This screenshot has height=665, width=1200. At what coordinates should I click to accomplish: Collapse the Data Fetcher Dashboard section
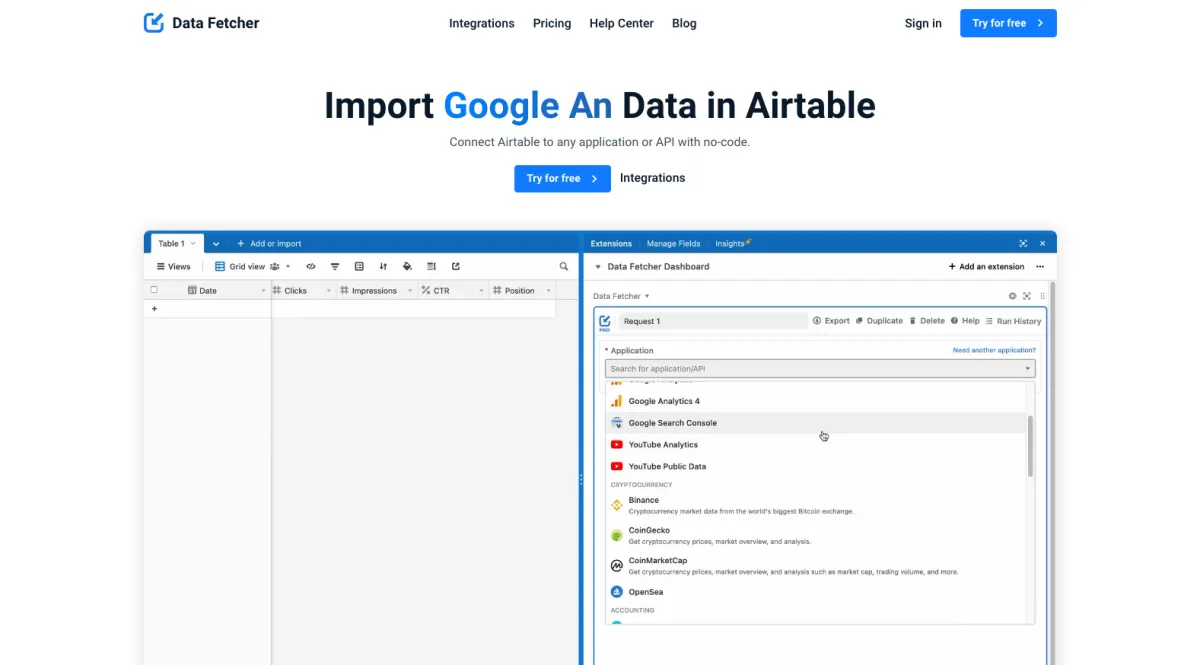pyautogui.click(x=598, y=267)
